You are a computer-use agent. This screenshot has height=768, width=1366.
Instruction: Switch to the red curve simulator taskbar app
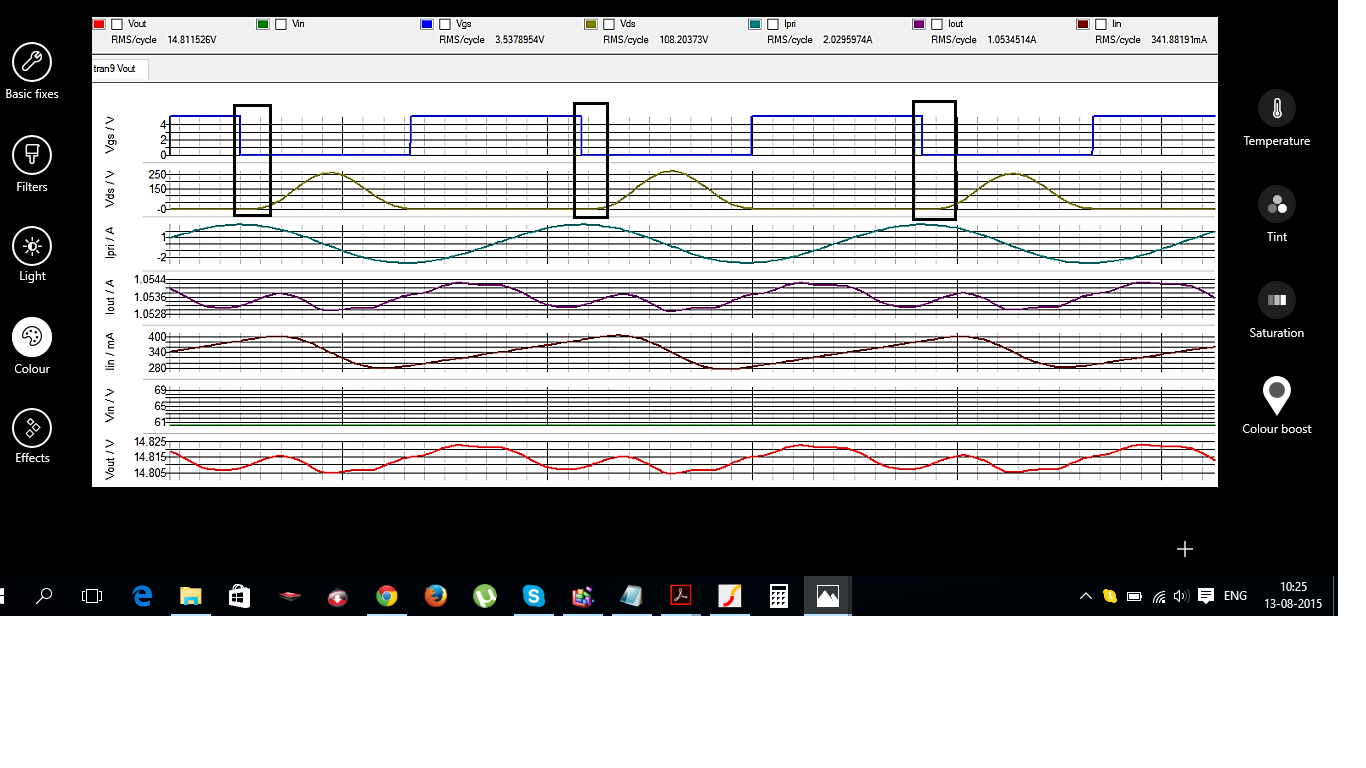tap(730, 596)
